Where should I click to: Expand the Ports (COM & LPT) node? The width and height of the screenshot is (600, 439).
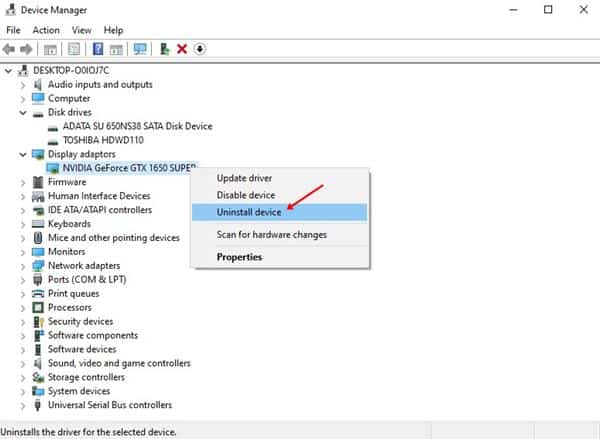23,280
